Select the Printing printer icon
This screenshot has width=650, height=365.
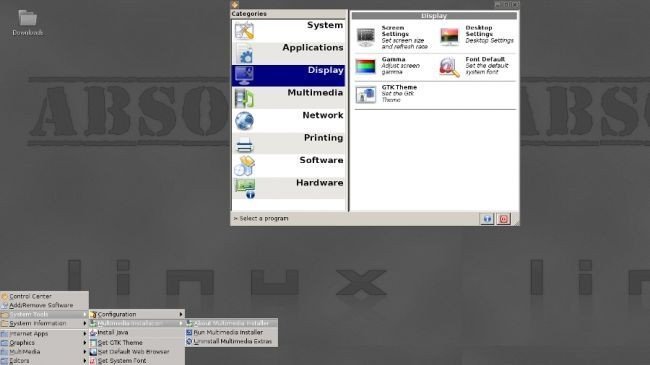click(244, 144)
